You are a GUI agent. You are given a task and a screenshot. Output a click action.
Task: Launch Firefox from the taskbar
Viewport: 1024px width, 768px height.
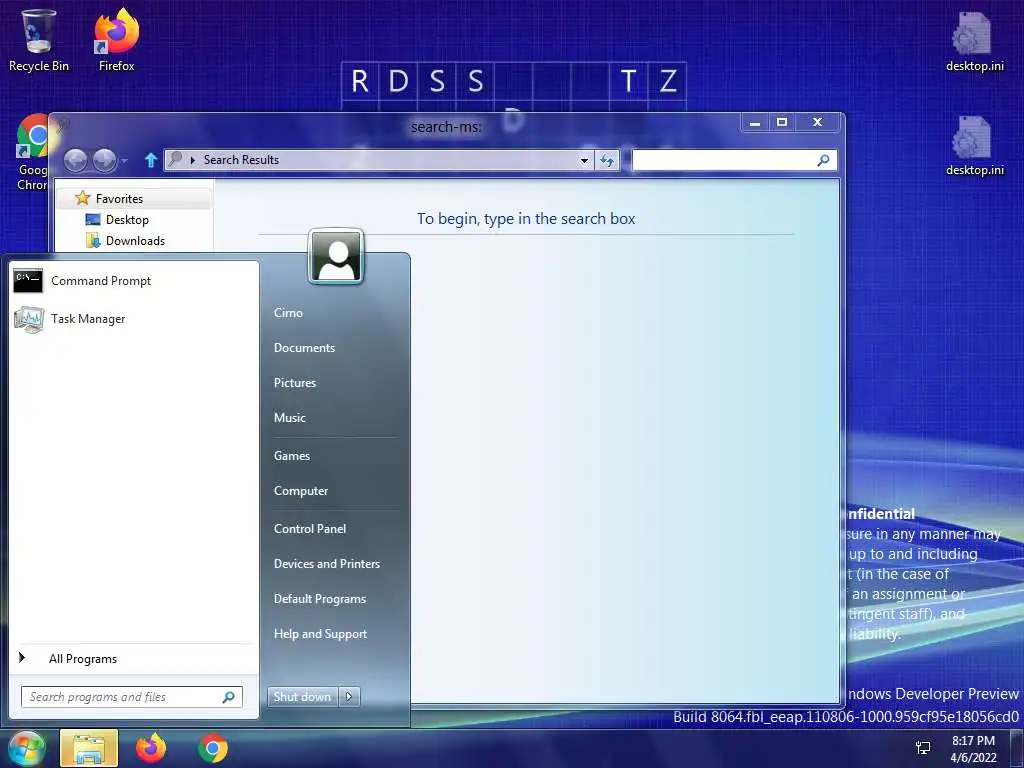pos(151,748)
